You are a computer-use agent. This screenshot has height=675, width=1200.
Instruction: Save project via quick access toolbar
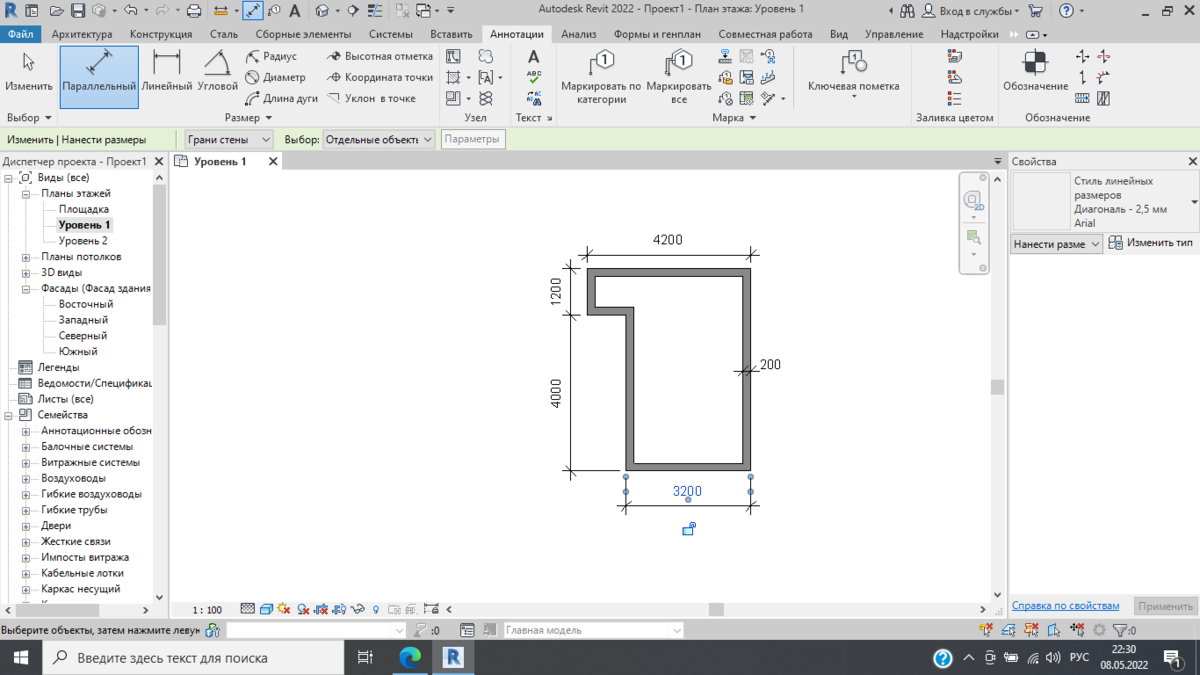click(77, 11)
